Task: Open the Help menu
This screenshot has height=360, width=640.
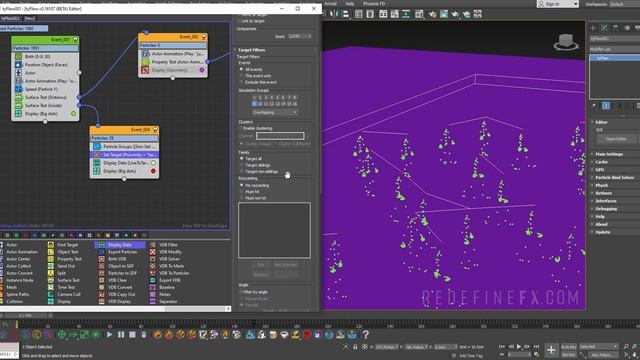Action: (x=350, y=4)
